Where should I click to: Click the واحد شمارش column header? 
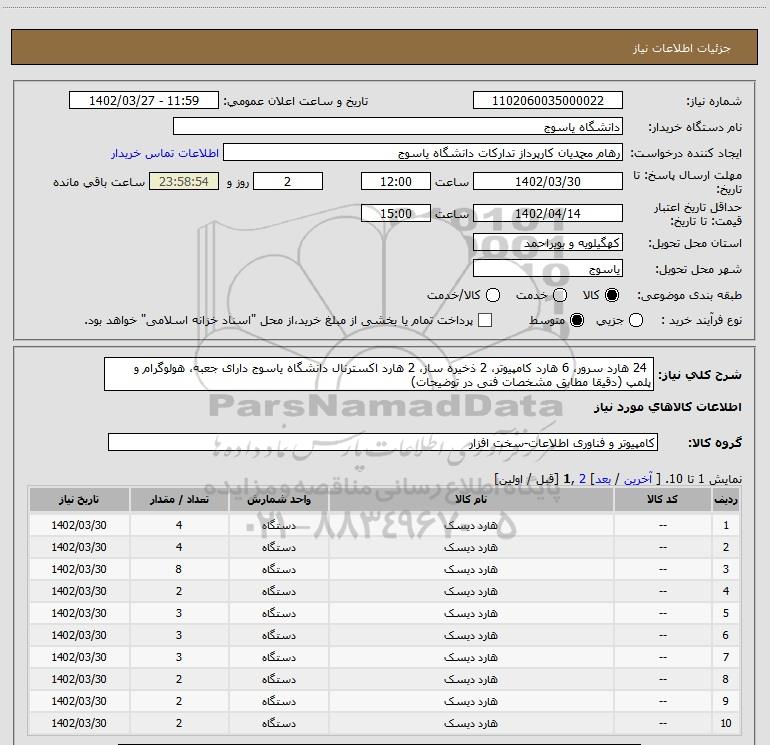coord(278,499)
